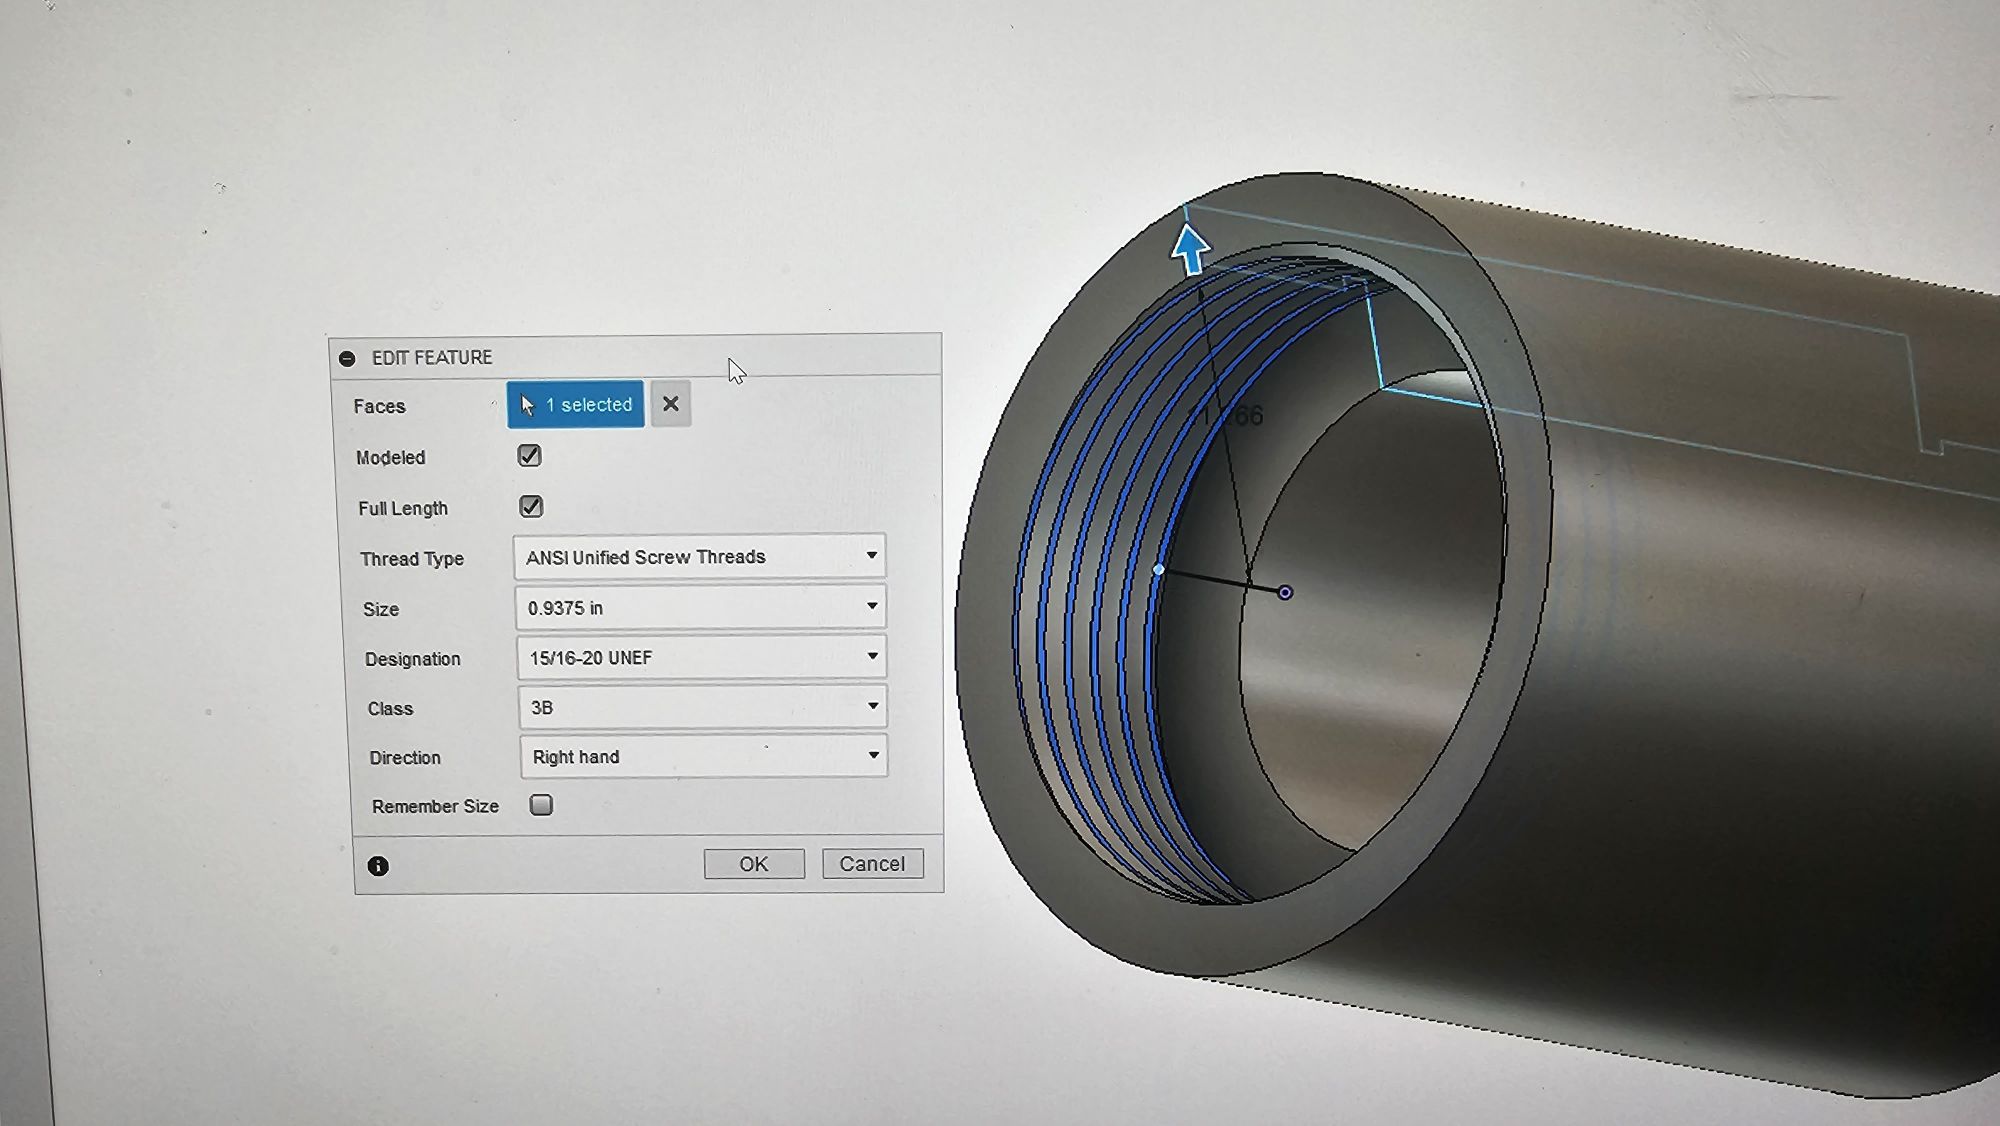The width and height of the screenshot is (2000, 1126).
Task: Open the Size dropdown showing 0.9375 in
Action: tap(700, 608)
